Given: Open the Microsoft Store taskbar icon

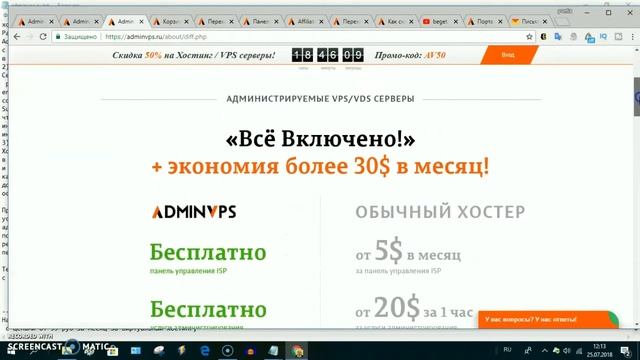Looking at the screenshot, I should tap(113, 351).
